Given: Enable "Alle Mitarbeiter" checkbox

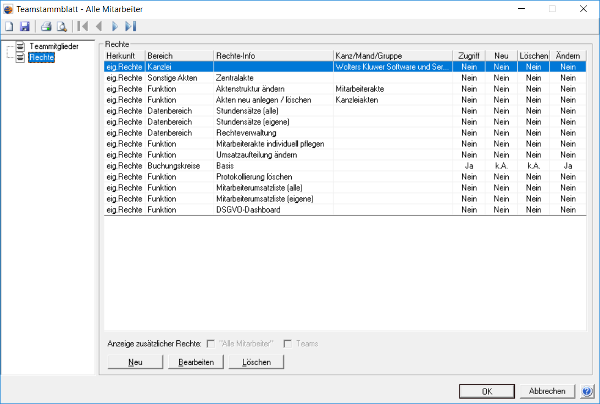Looking at the screenshot, I should click(210, 344).
